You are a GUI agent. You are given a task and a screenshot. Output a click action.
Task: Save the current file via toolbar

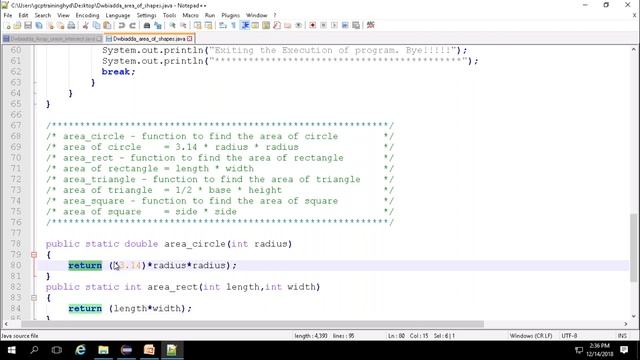coord(28,25)
